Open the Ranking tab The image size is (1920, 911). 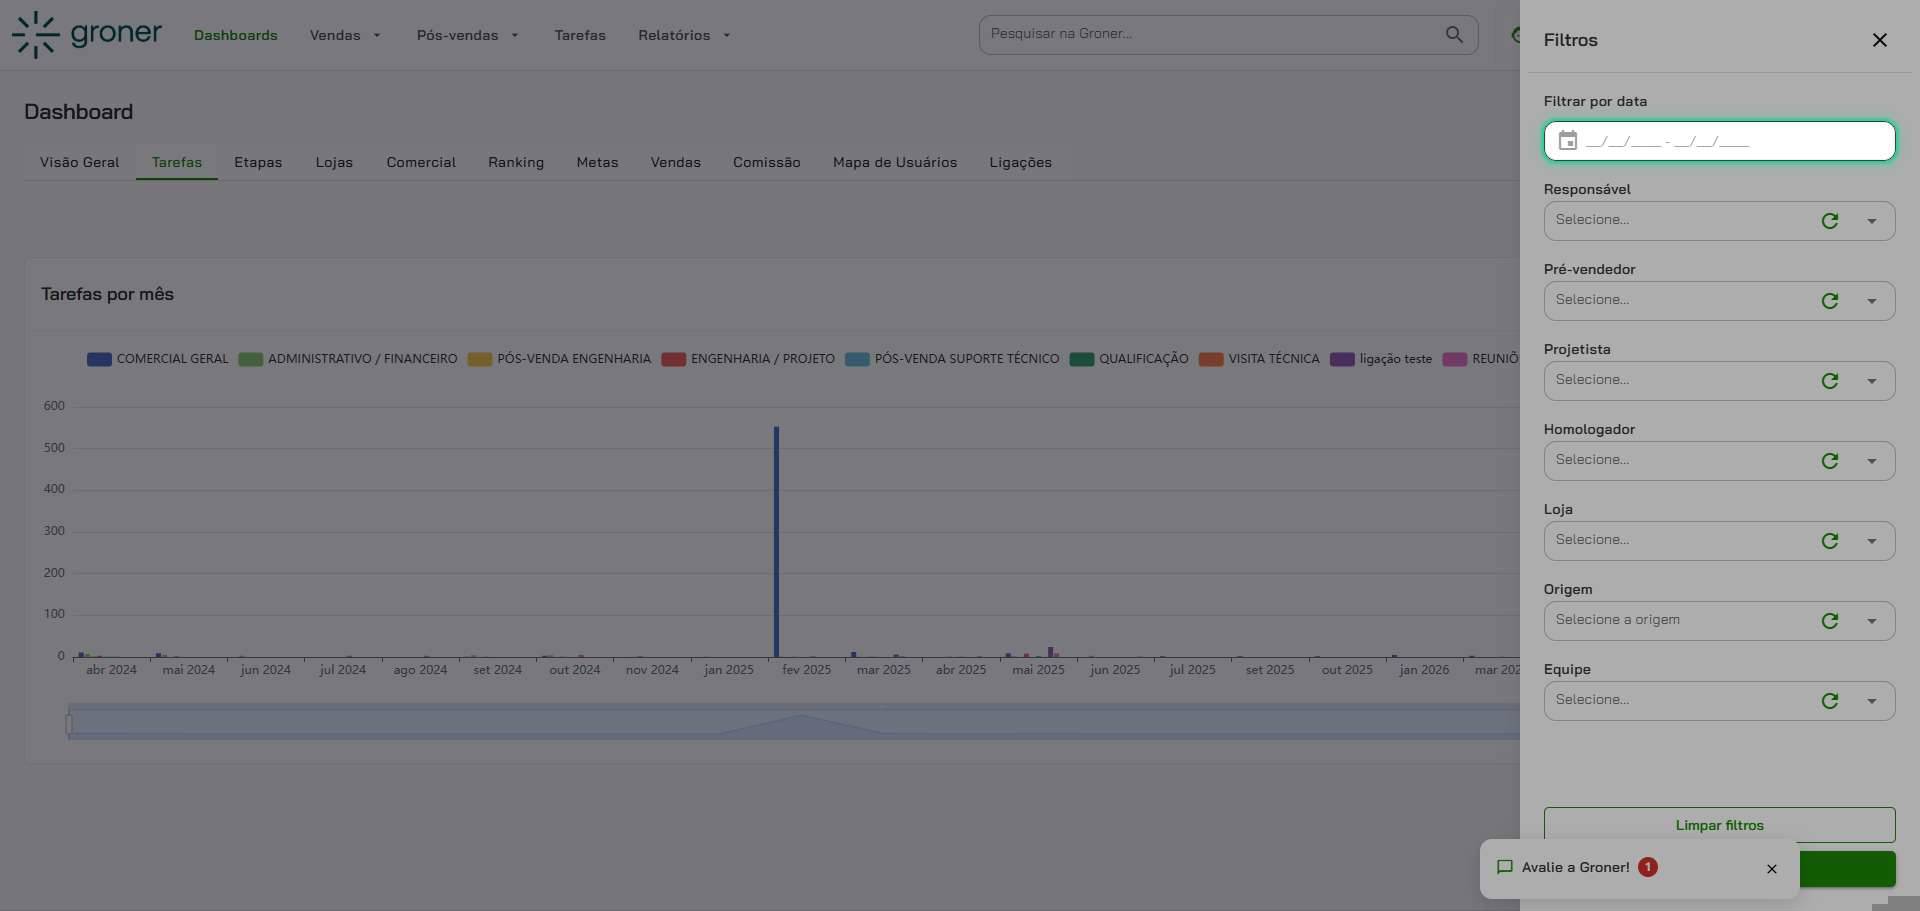click(516, 162)
